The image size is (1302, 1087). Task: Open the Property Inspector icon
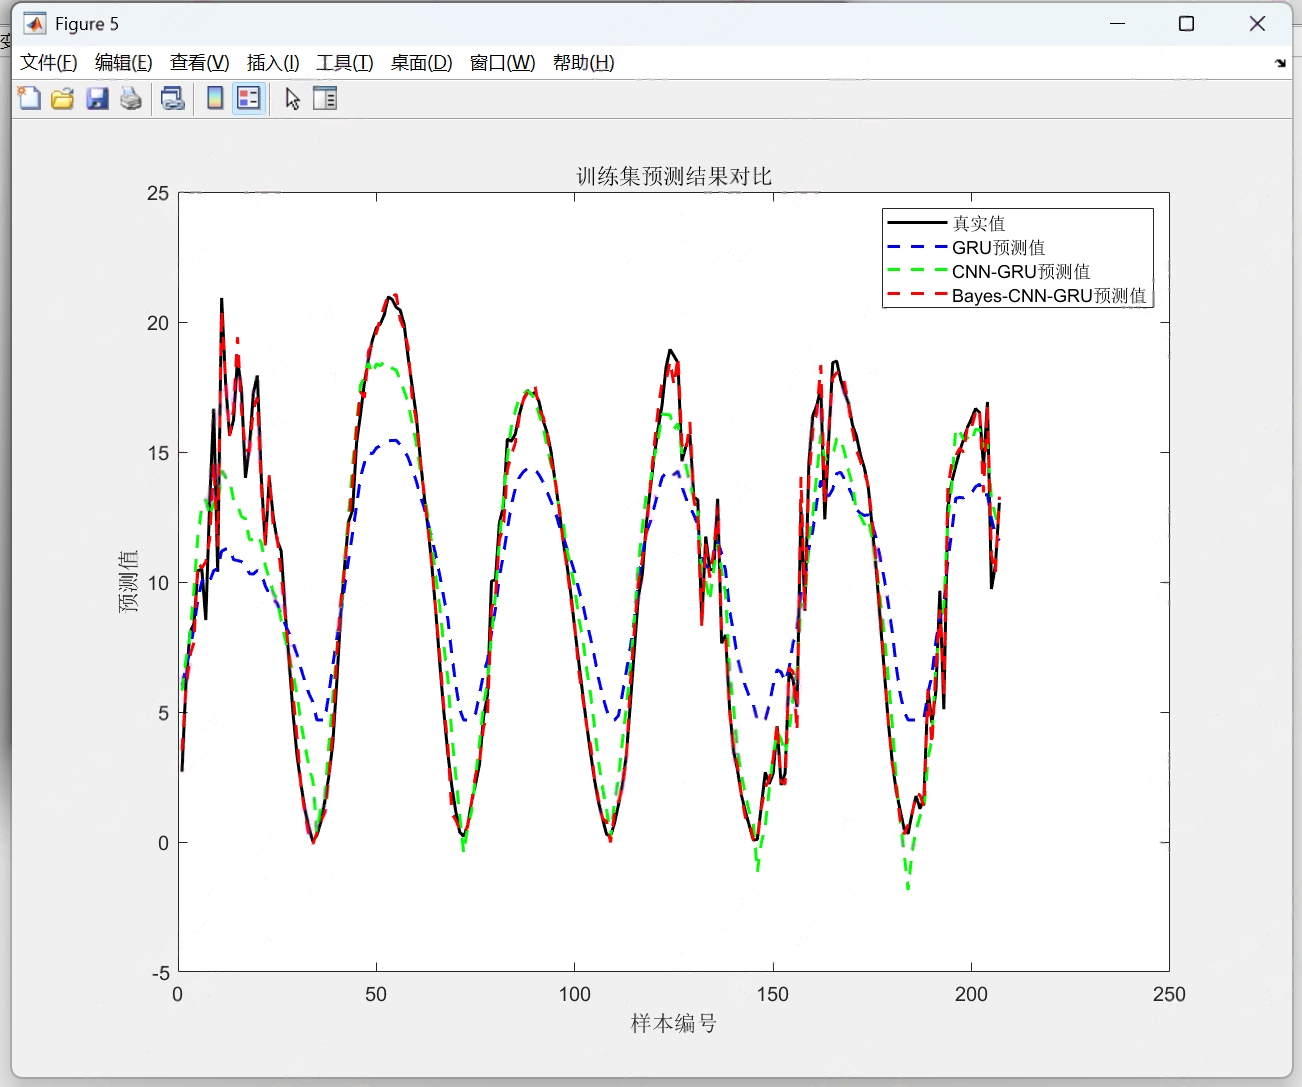tap(325, 98)
